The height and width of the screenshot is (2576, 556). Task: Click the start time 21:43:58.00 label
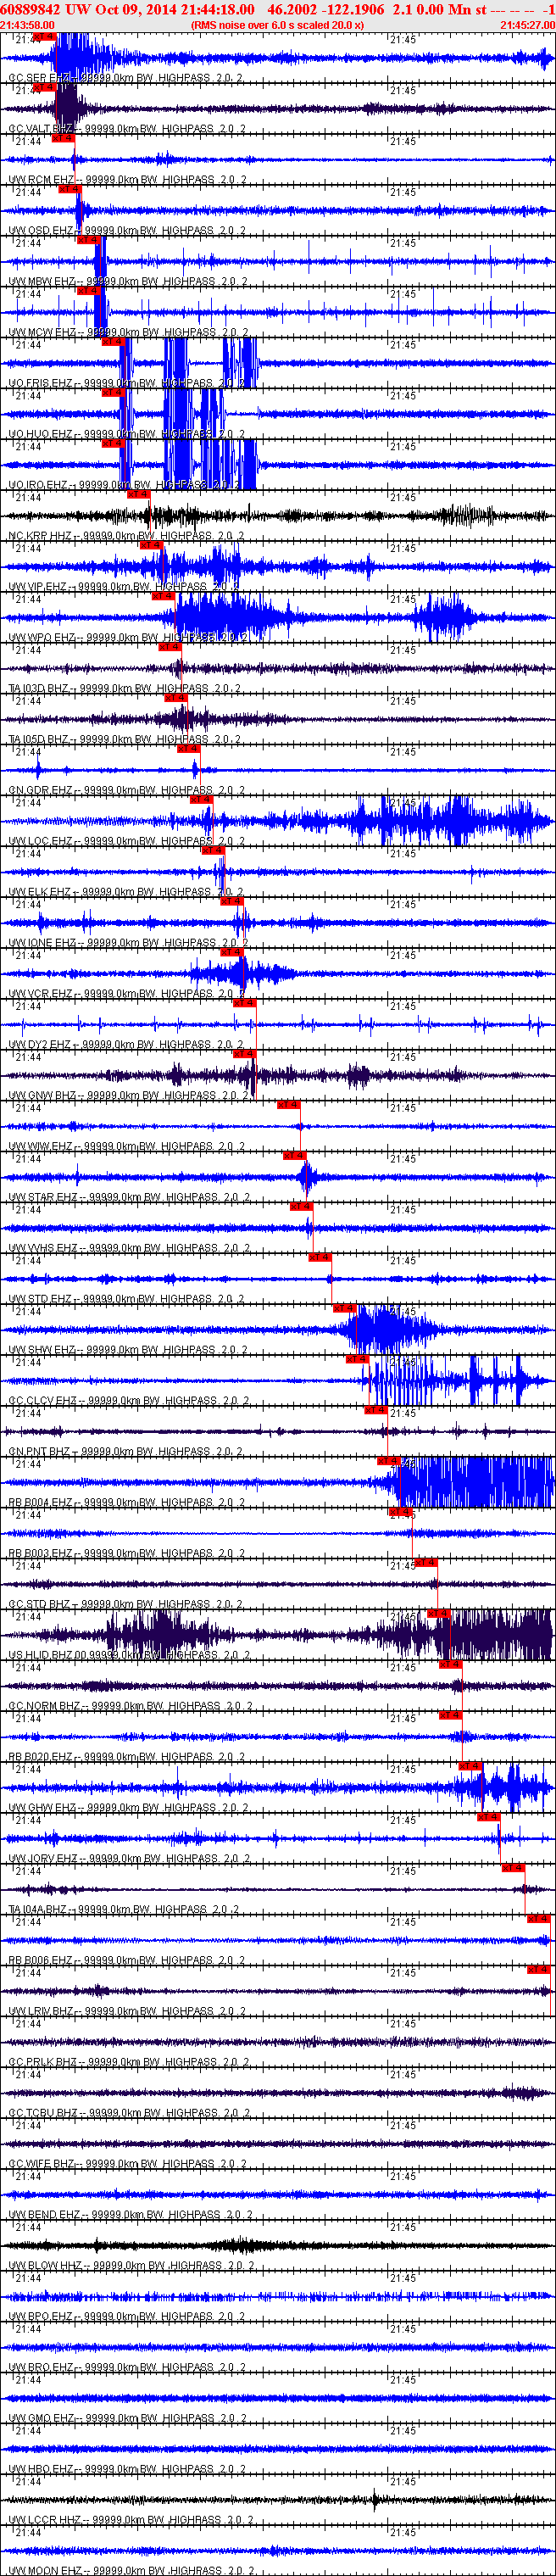coord(27,25)
